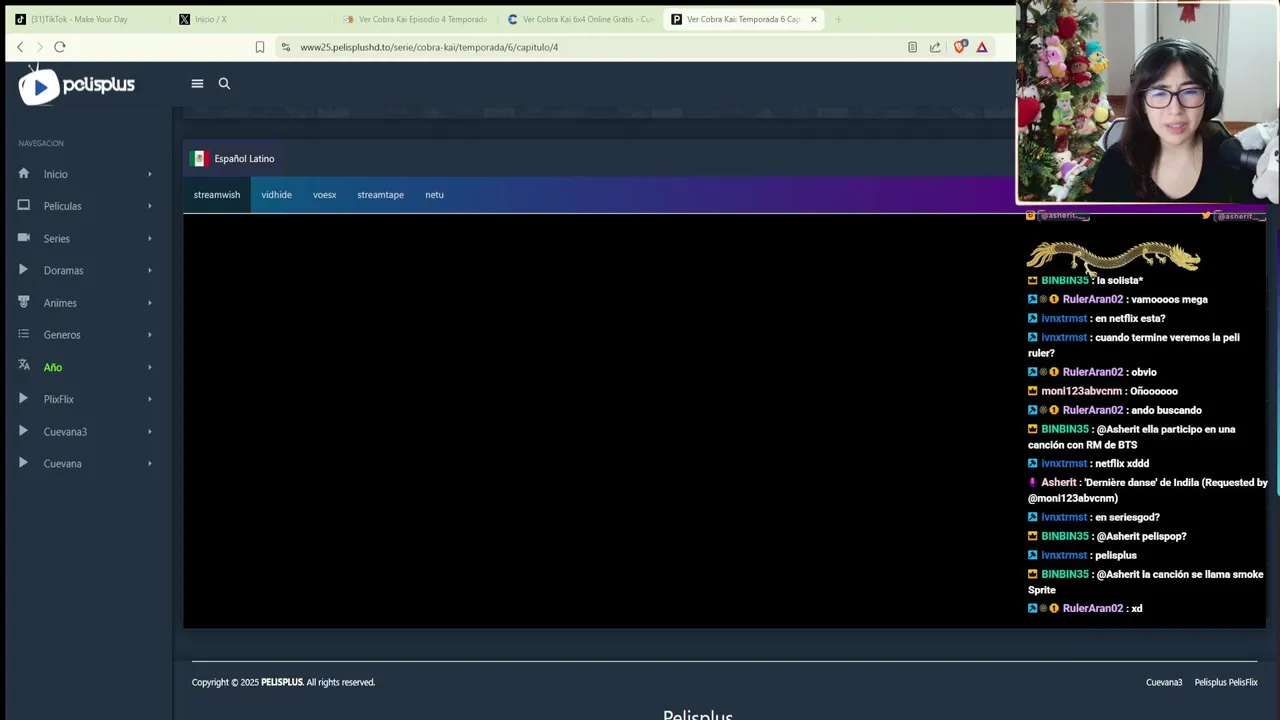Open the site search magnifier icon

click(x=224, y=84)
